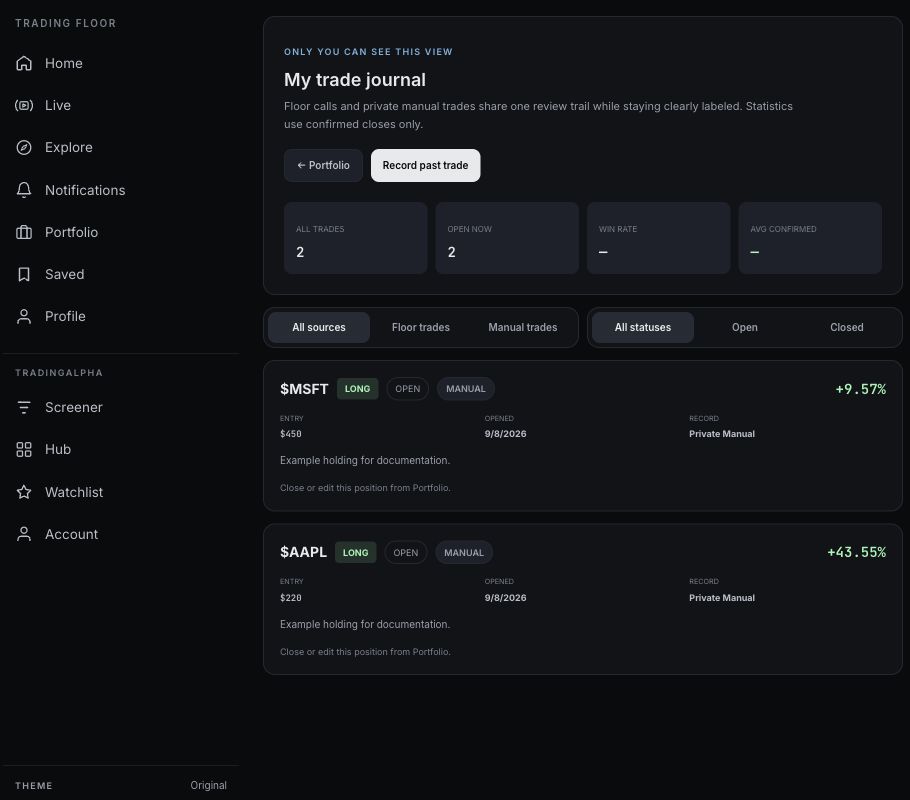Click the LONG badge on $MSFT
910x800 pixels.
pos(358,389)
